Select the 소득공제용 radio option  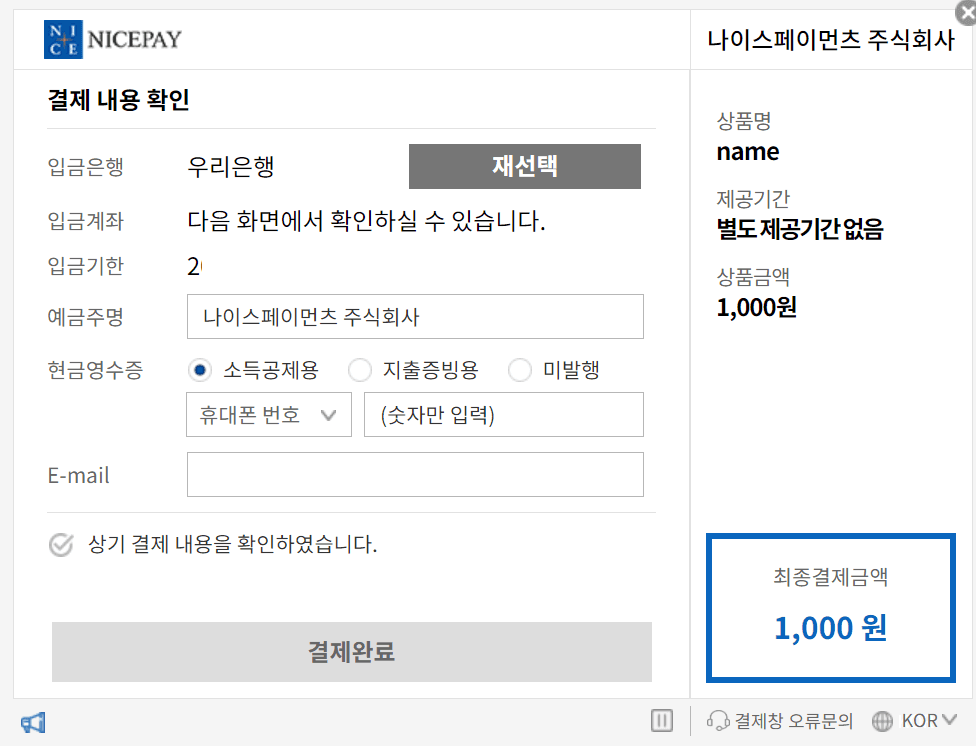200,371
